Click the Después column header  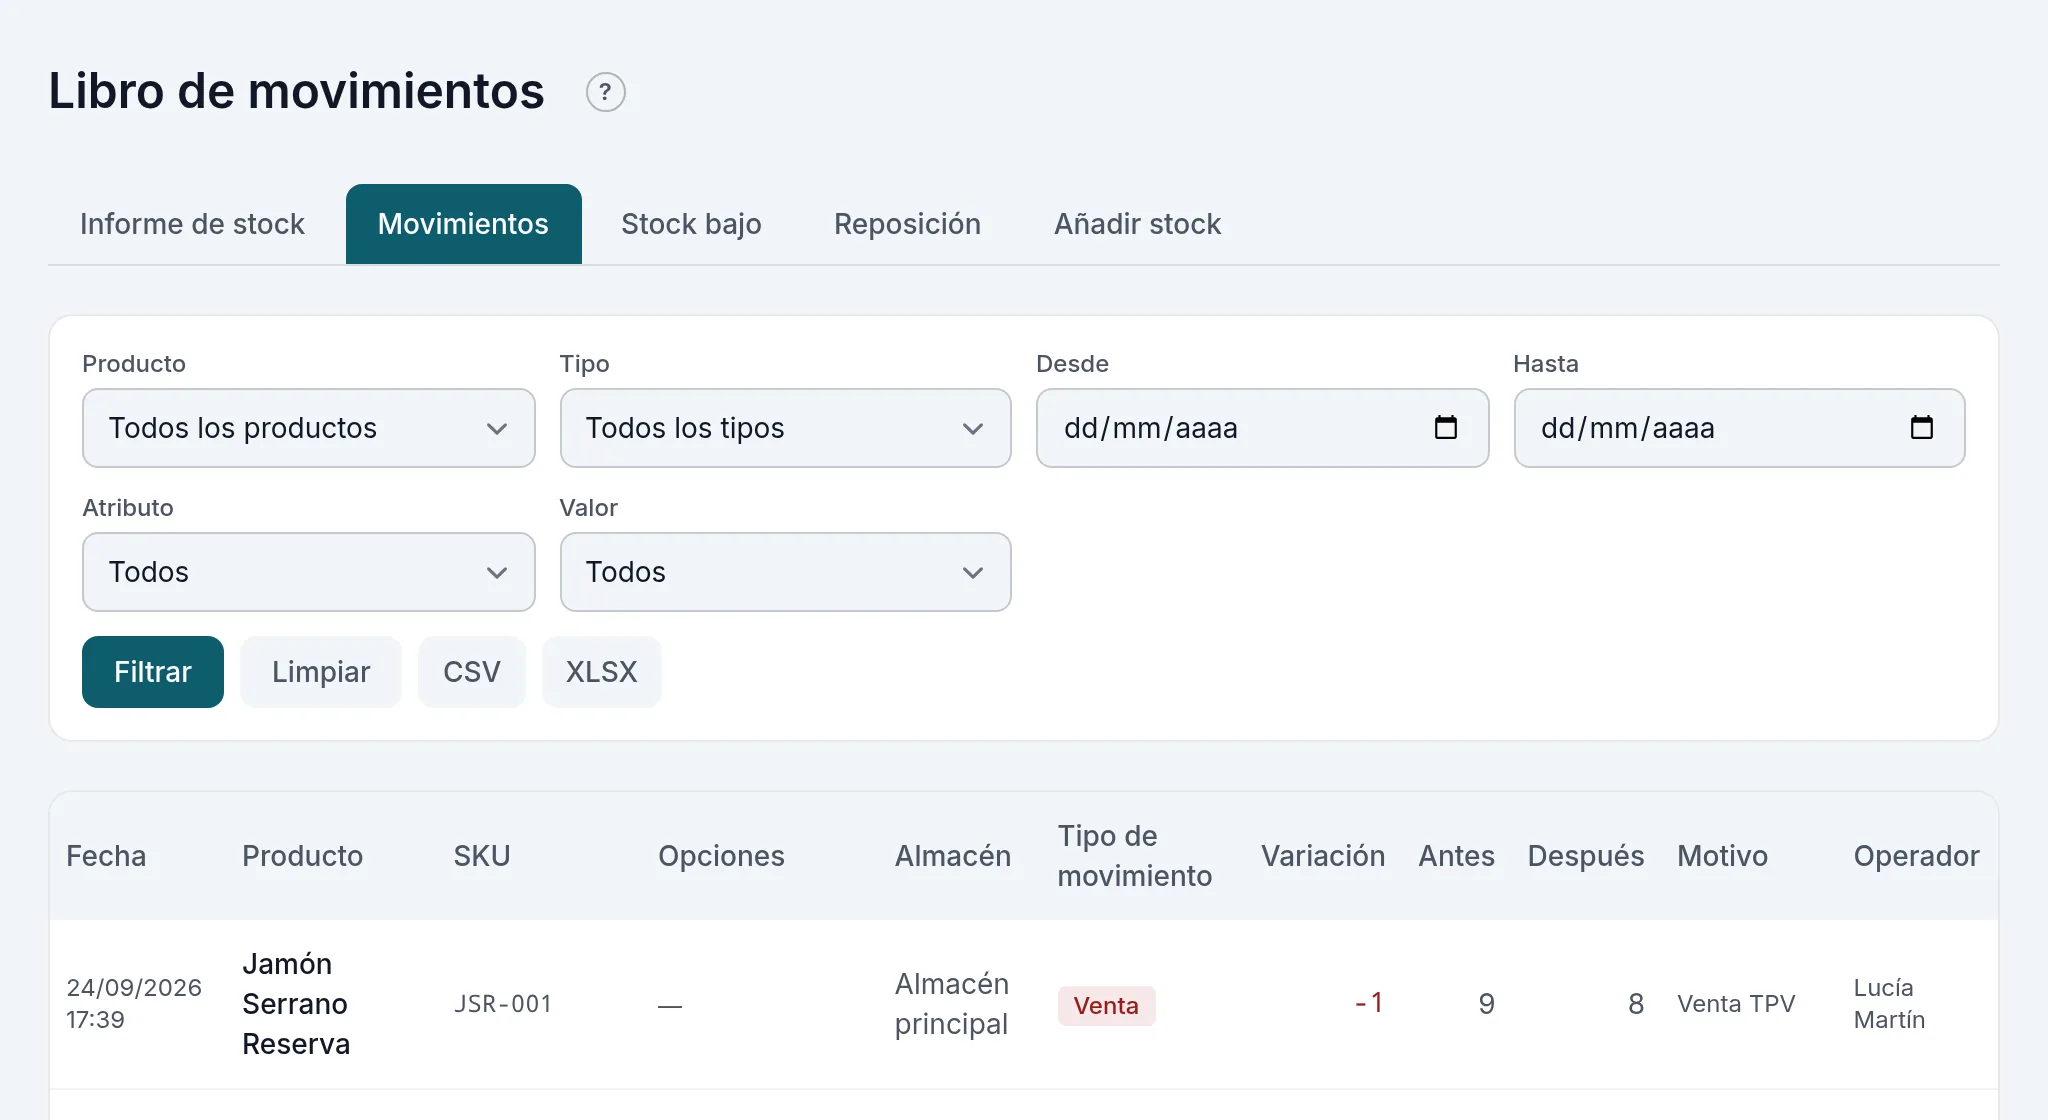(1586, 856)
